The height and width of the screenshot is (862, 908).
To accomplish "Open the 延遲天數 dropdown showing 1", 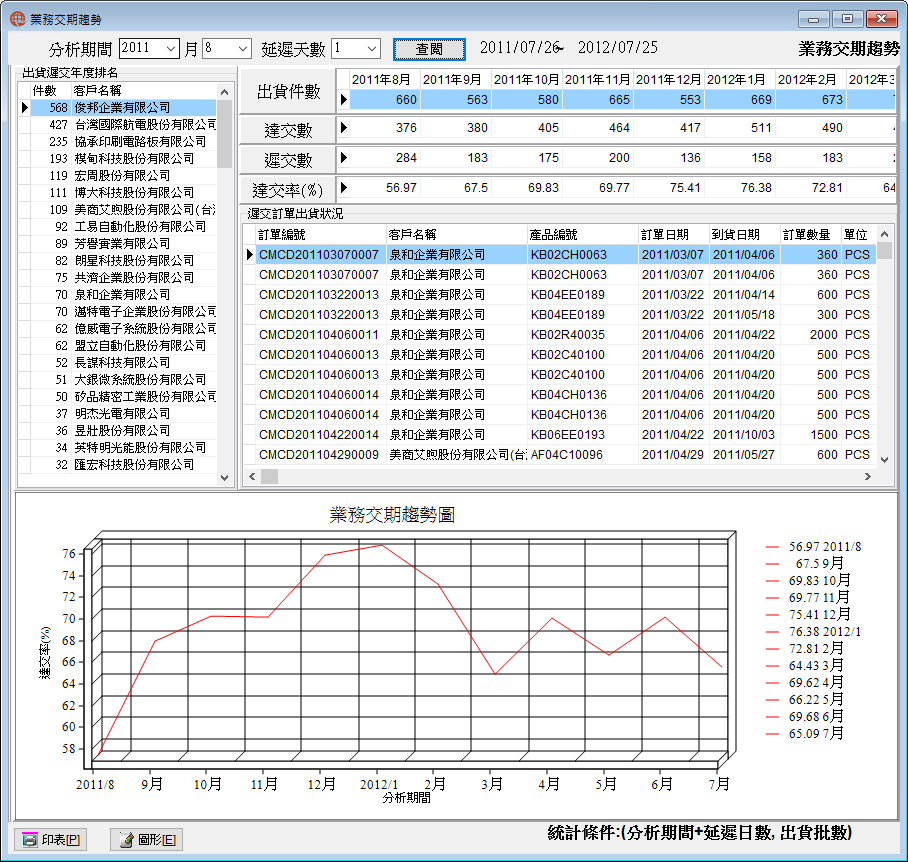I will (x=372, y=49).
